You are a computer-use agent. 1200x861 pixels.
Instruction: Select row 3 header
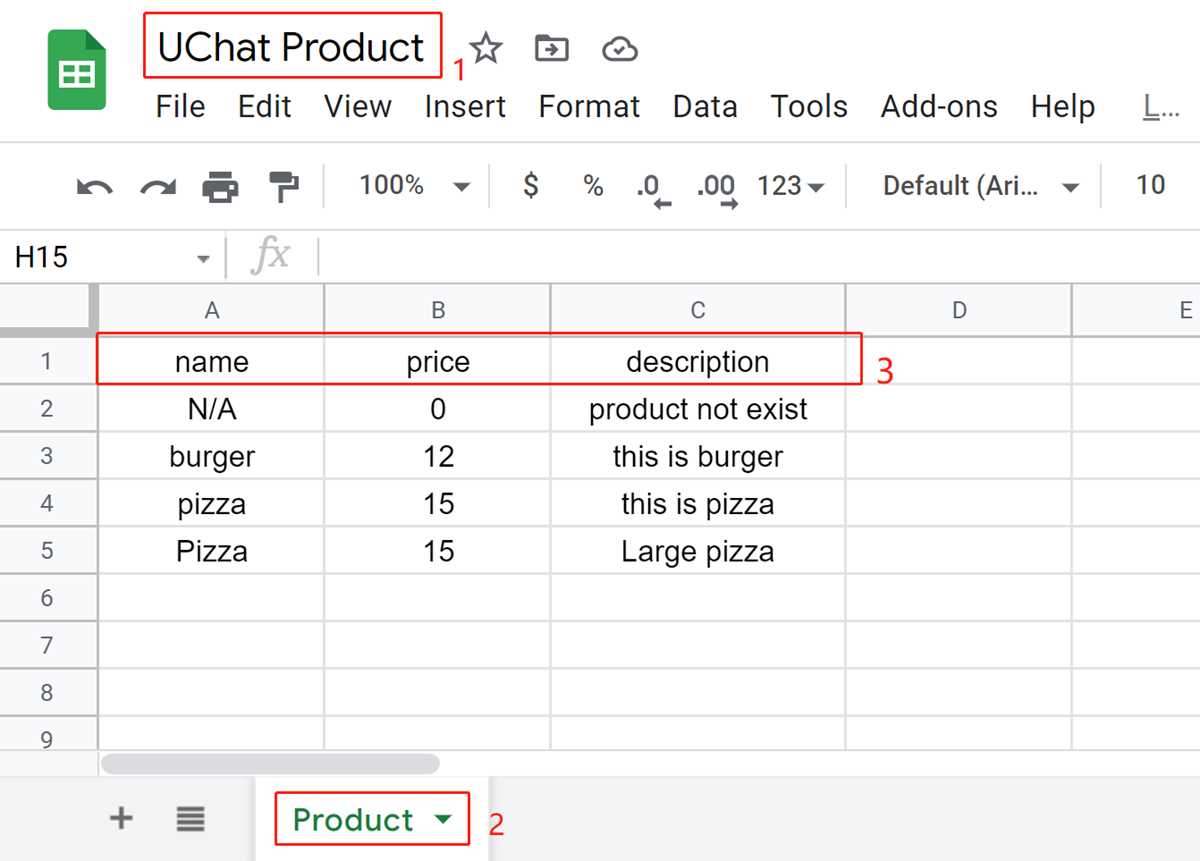click(48, 456)
